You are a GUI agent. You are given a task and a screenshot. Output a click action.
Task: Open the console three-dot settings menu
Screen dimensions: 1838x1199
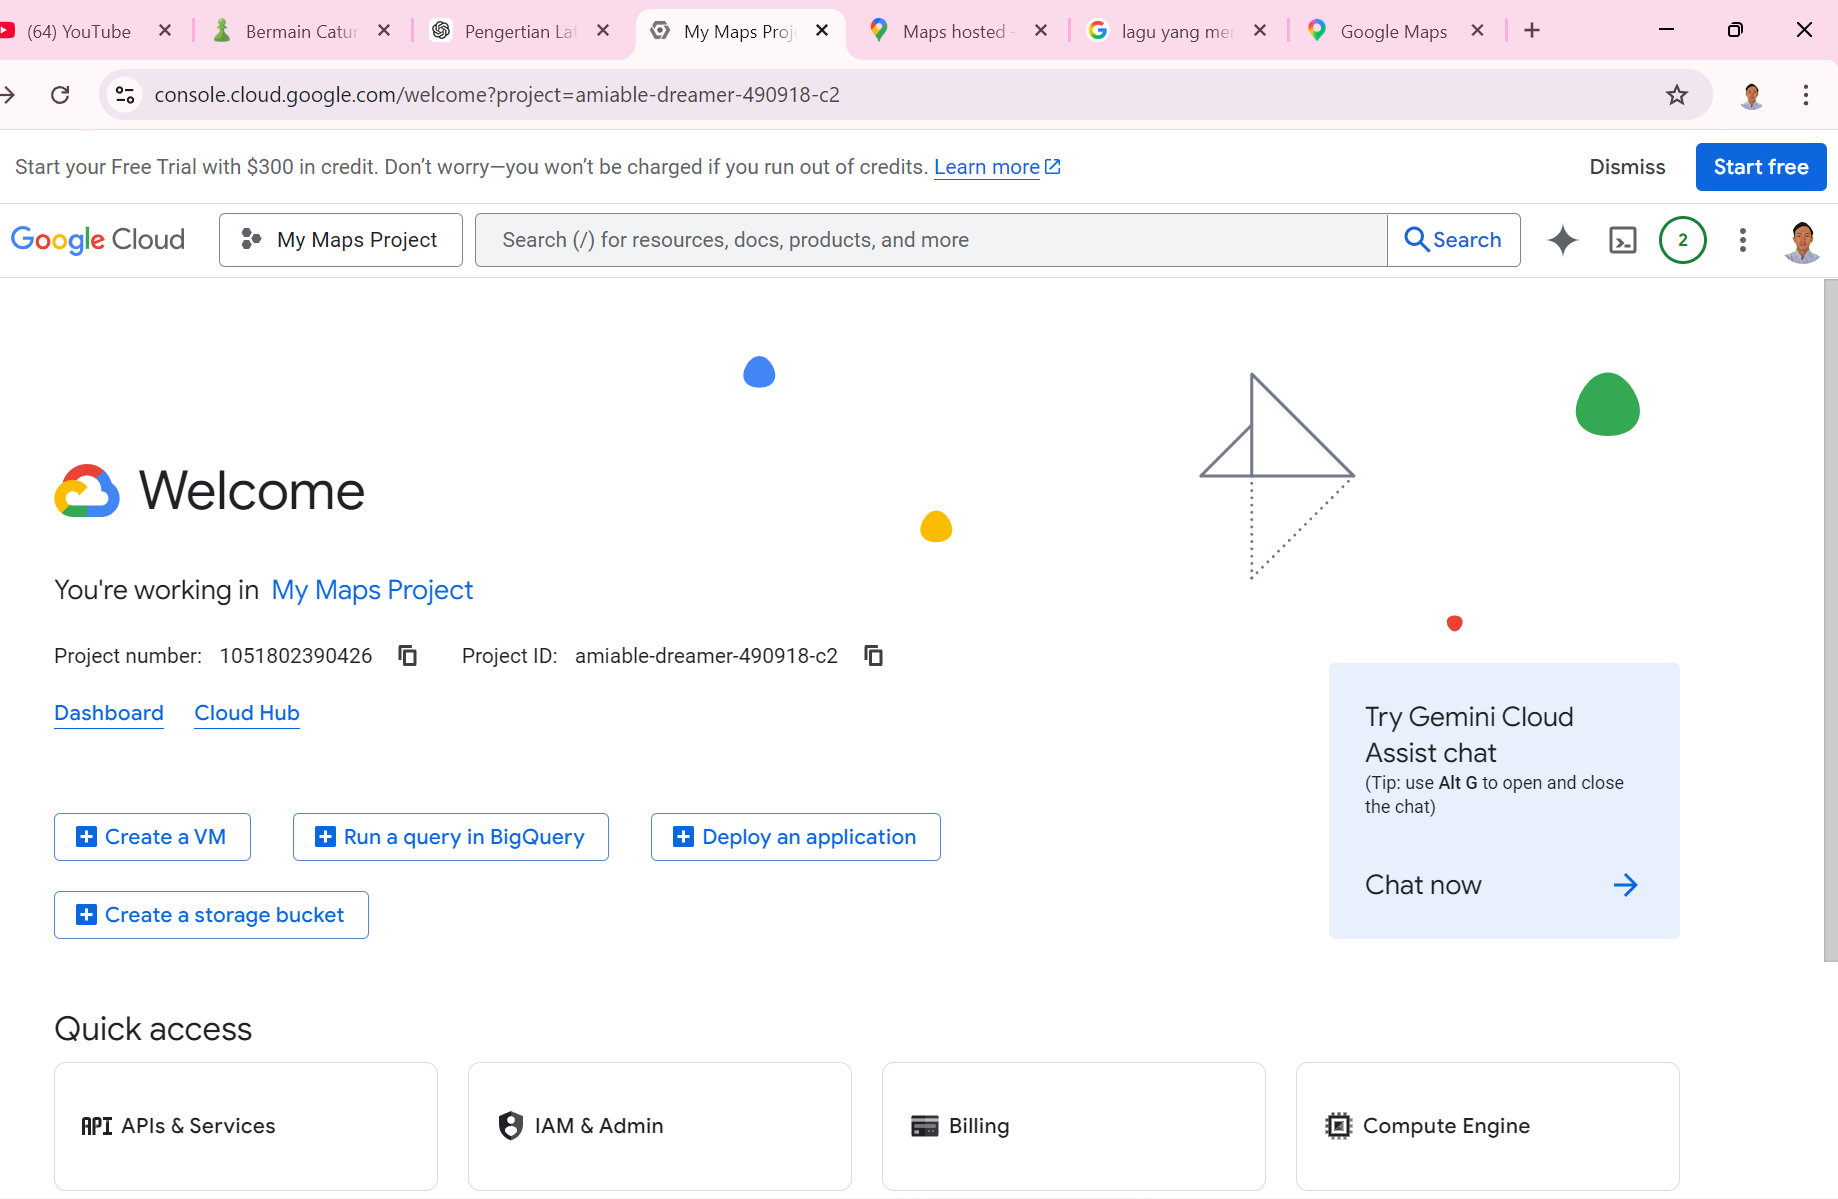coord(1742,240)
